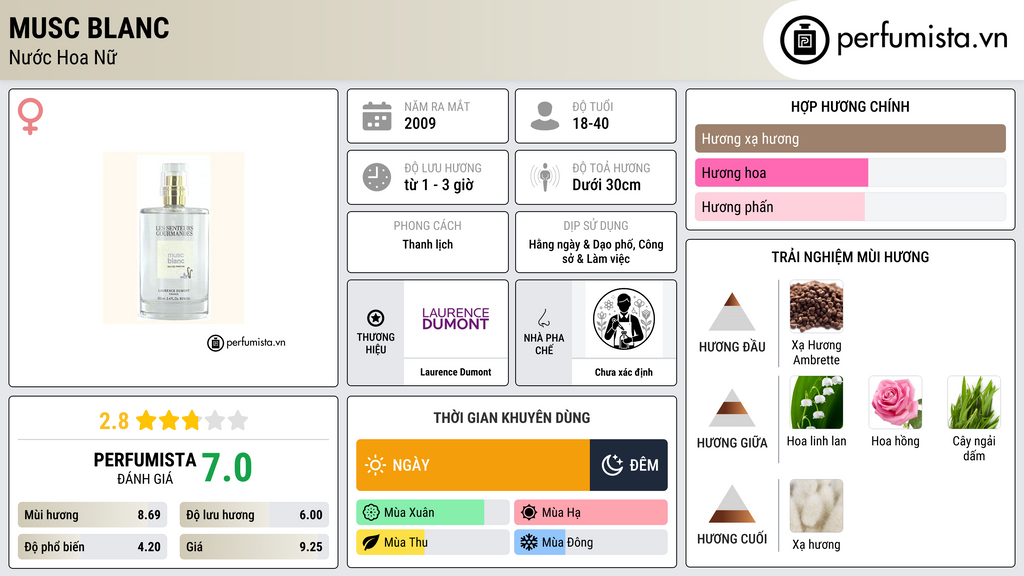The height and width of the screenshot is (576, 1024).
Task: Click the 7.0 Perfumista rating number
Action: 227,468
